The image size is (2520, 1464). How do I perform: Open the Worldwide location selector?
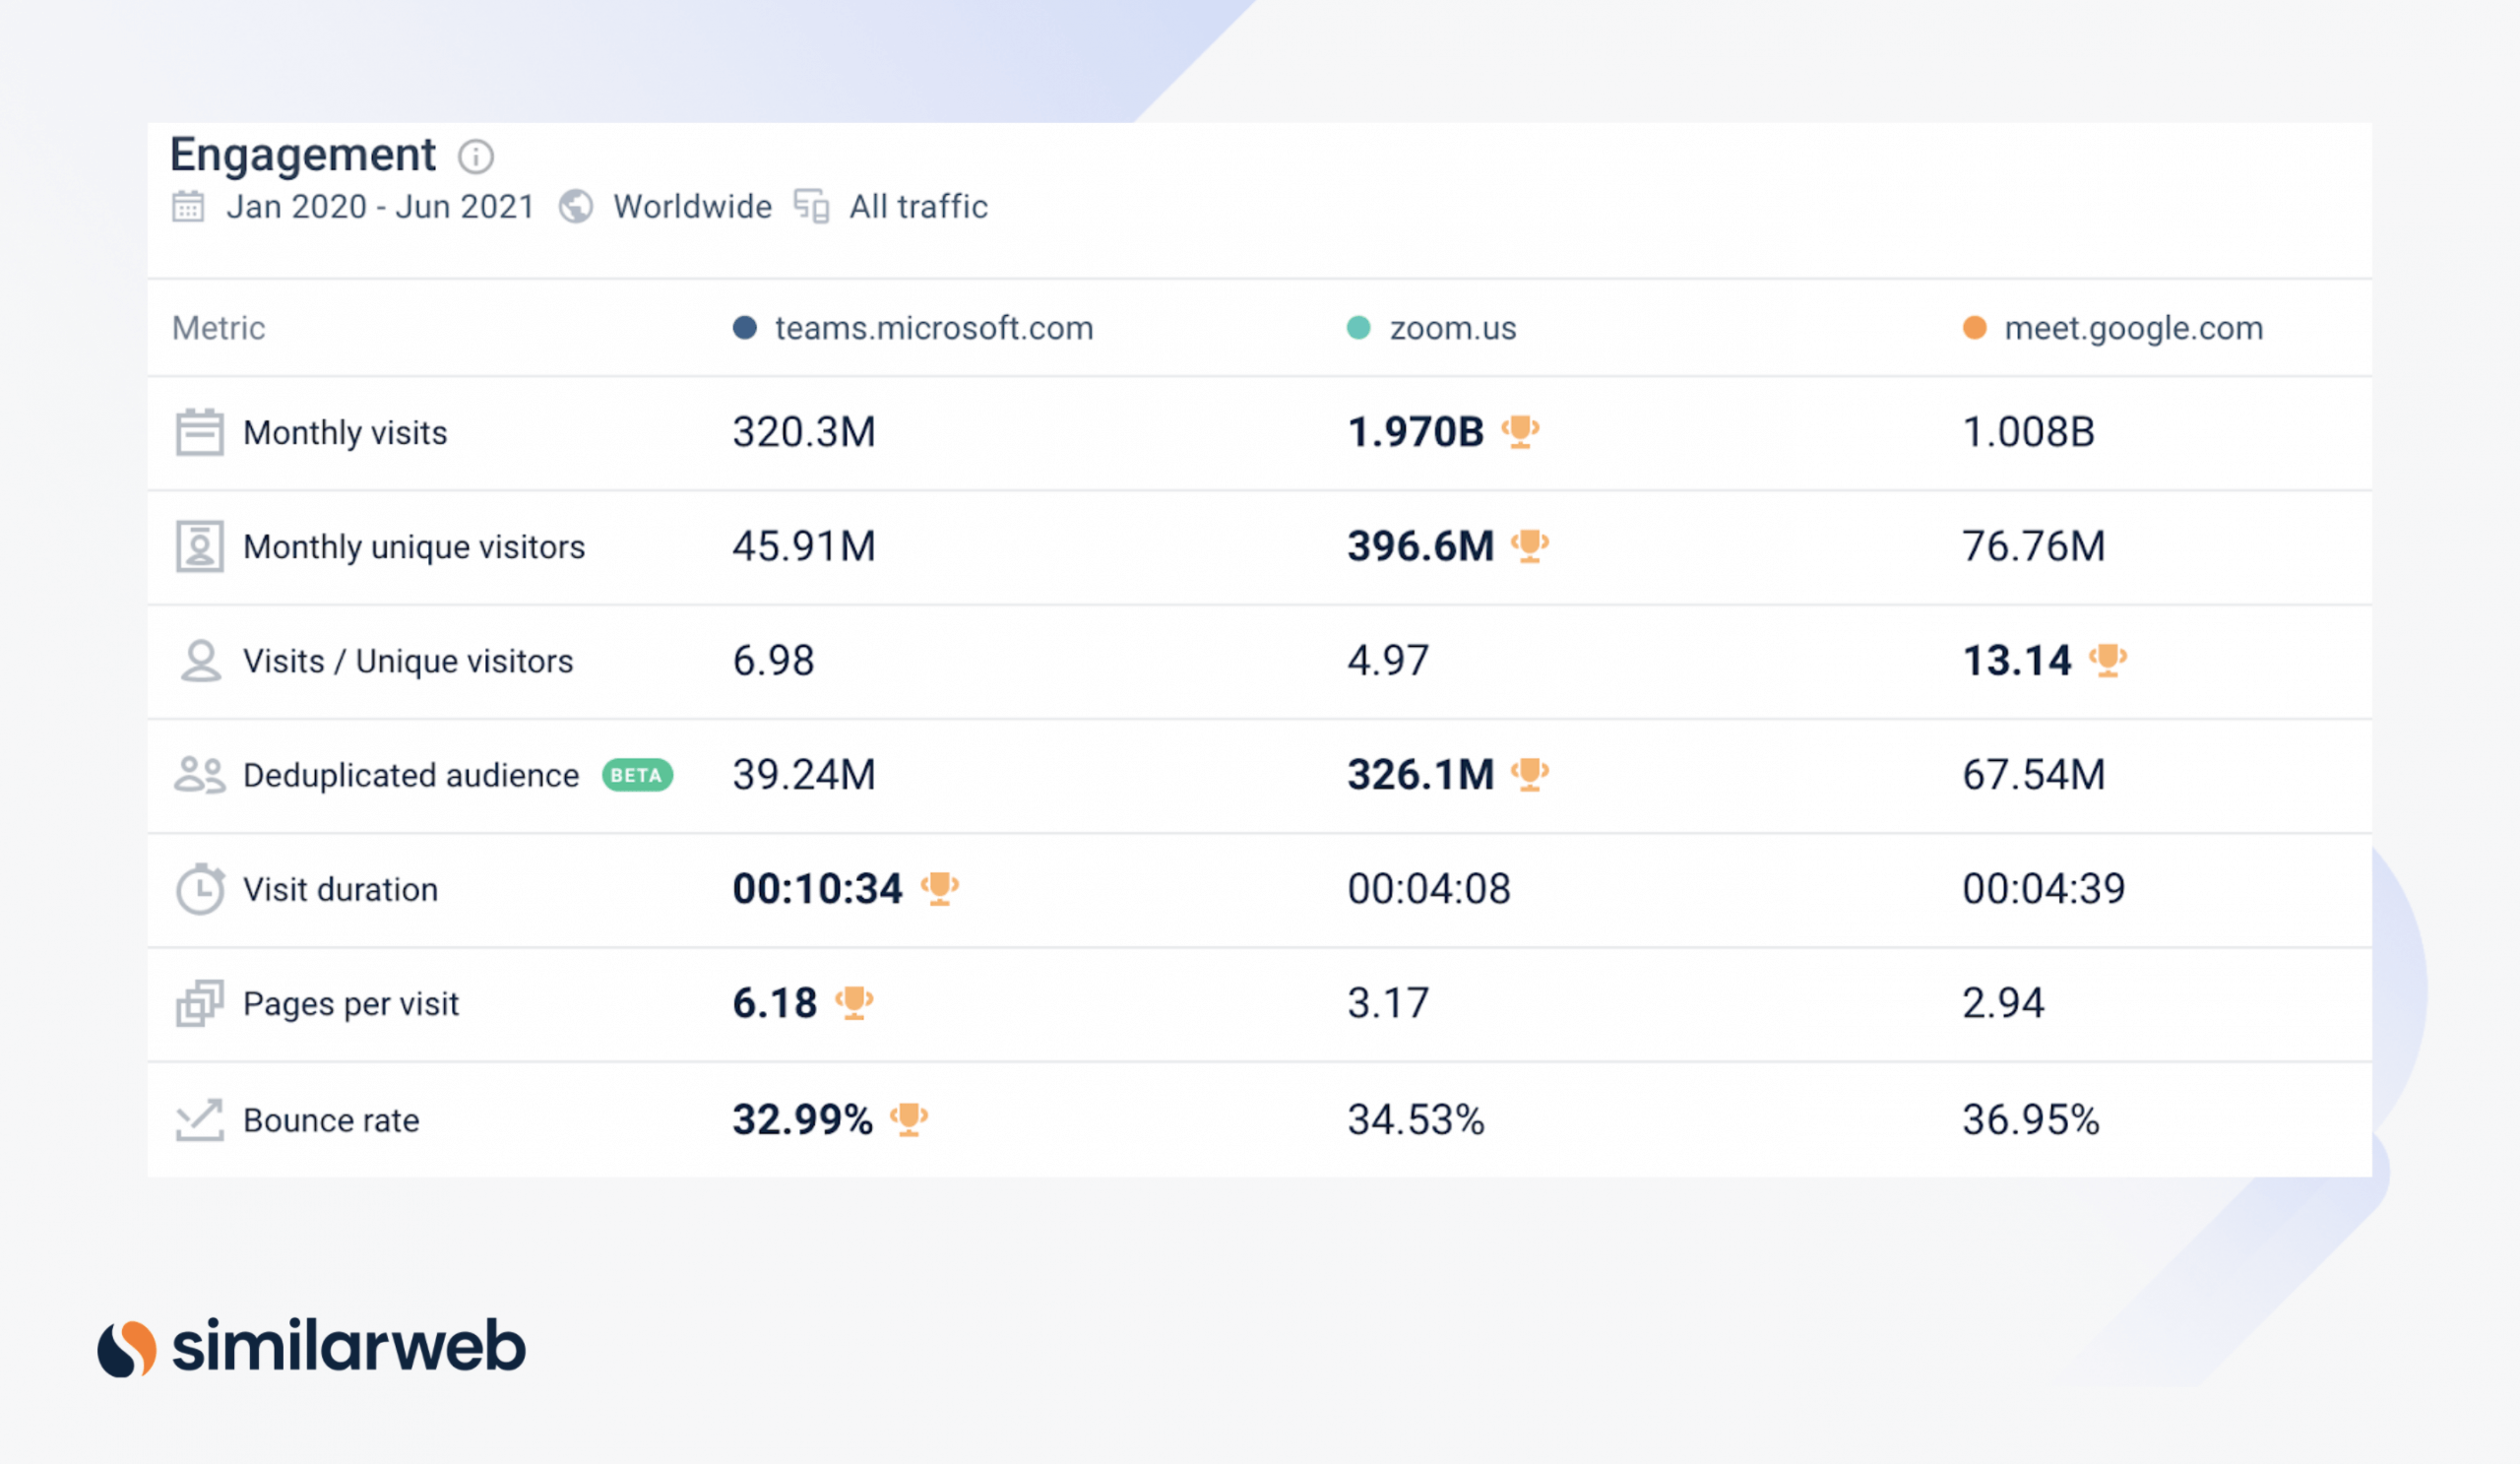point(691,206)
